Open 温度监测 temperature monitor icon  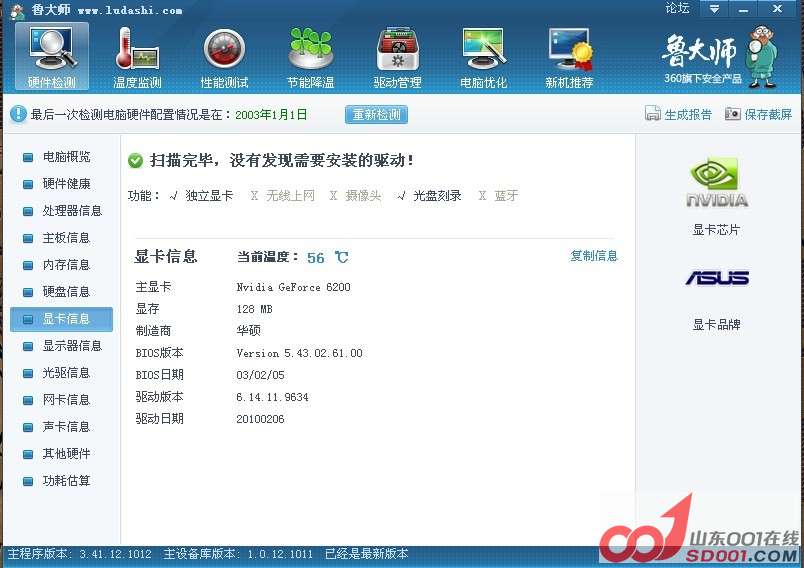pos(137,55)
